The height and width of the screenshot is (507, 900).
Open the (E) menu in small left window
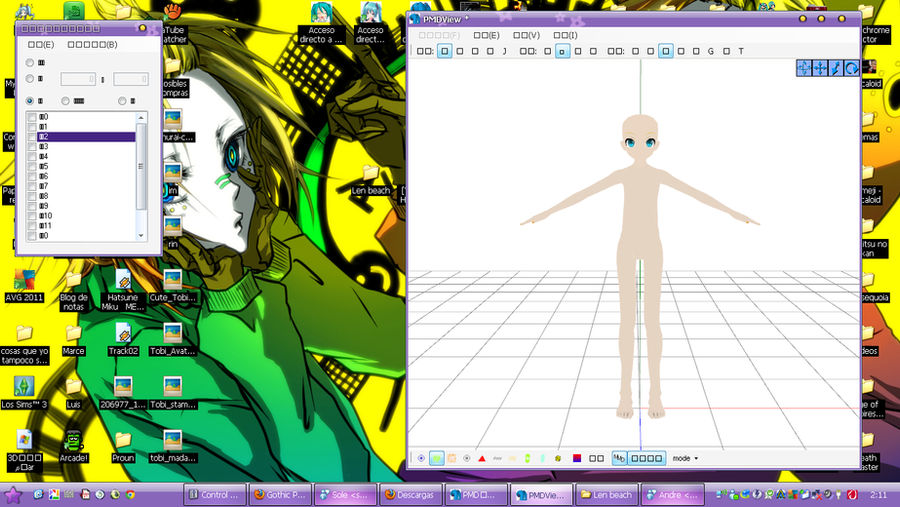point(41,44)
